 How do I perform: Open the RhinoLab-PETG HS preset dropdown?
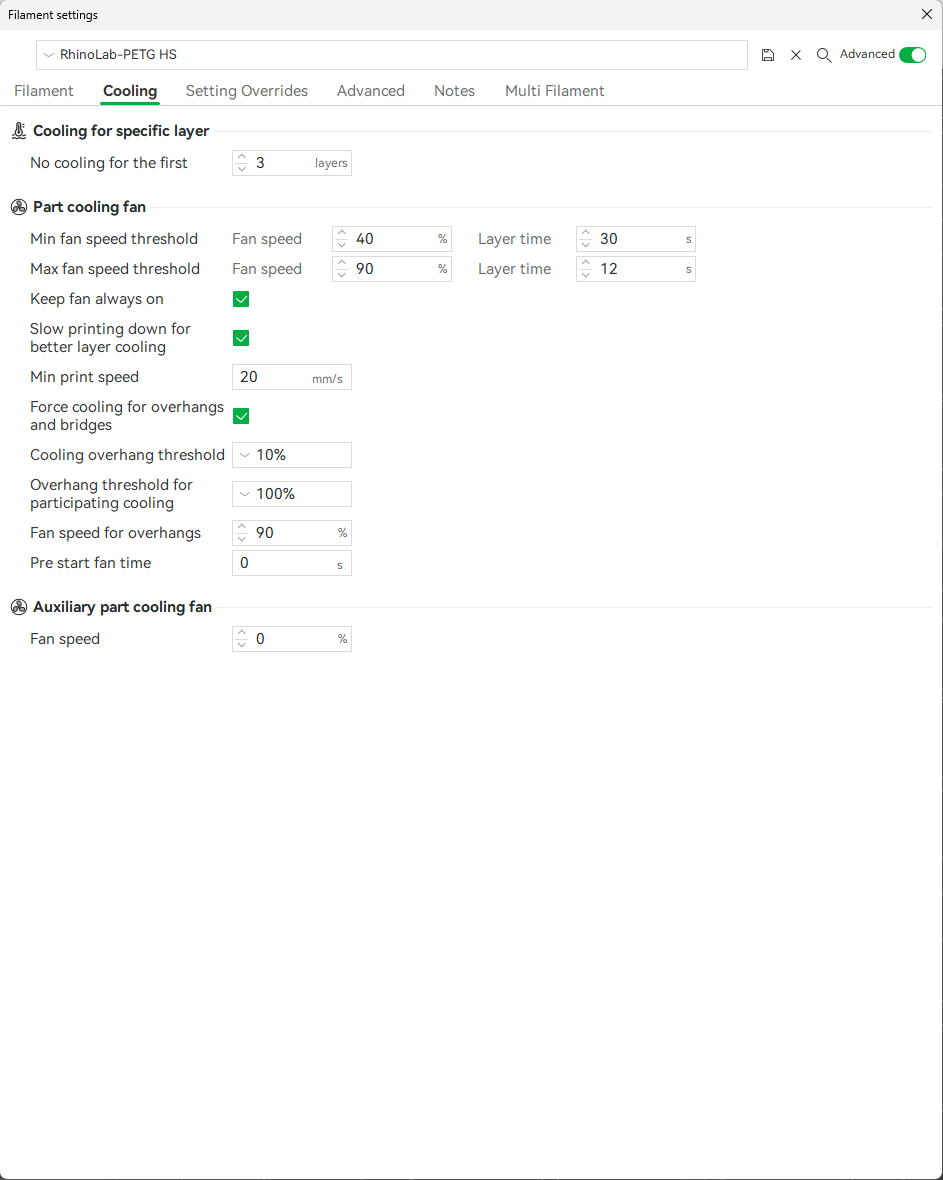48,55
